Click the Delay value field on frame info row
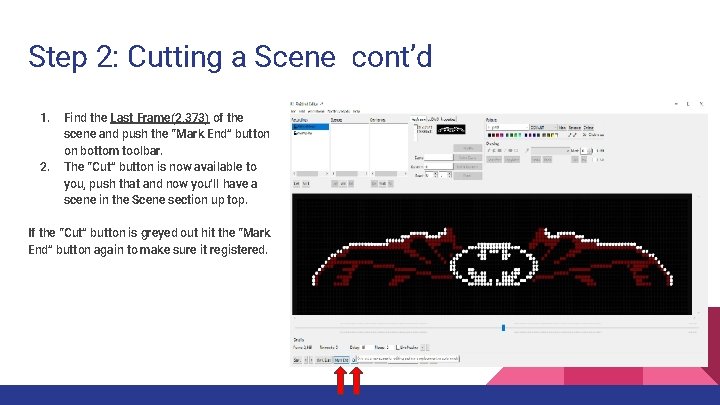This screenshot has height=405, width=720. pyautogui.click(x=367, y=348)
